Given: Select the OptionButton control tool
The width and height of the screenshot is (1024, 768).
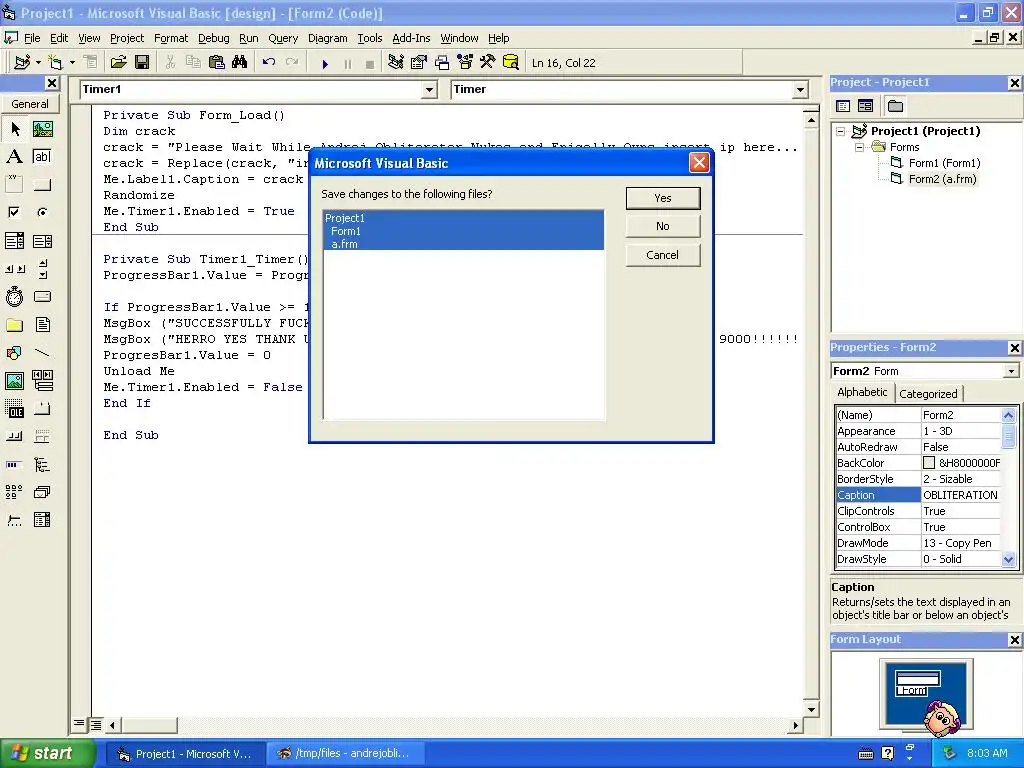Looking at the screenshot, I should (x=42, y=212).
